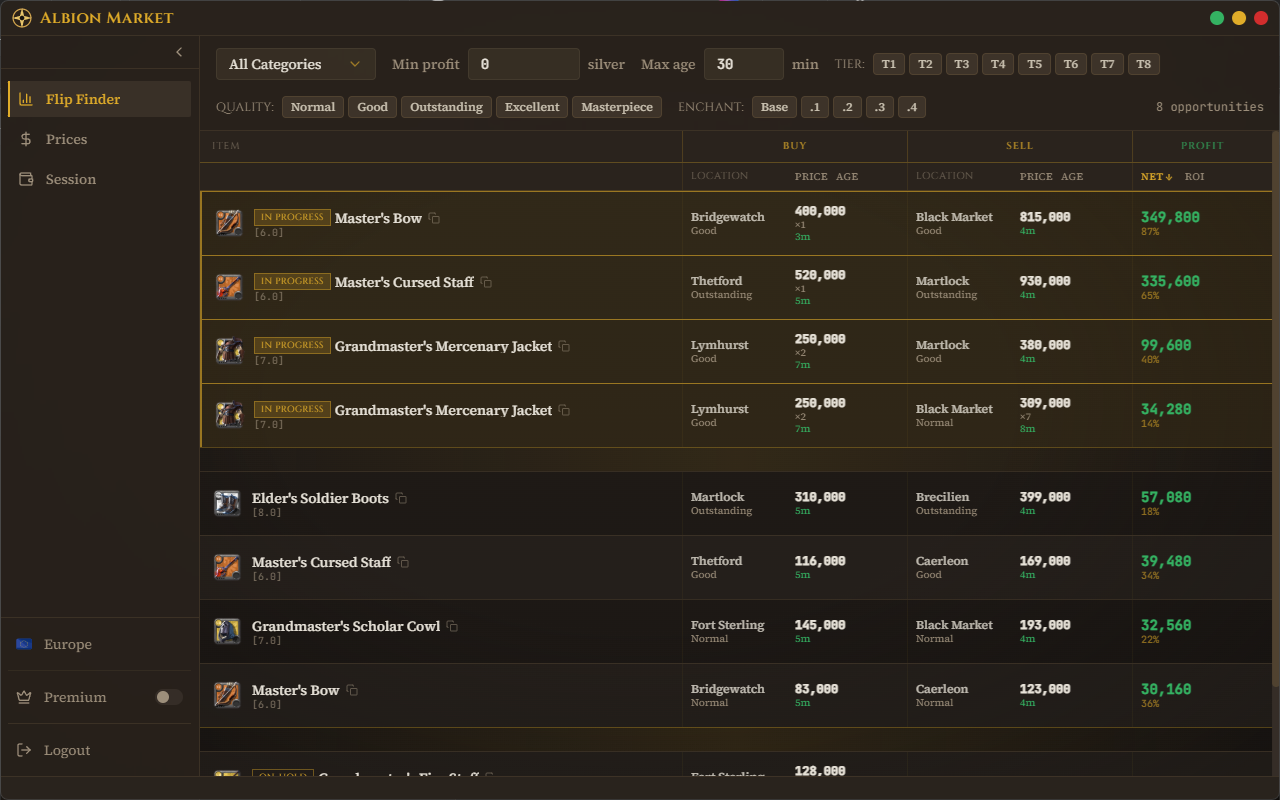Screen dimensions: 1280x800
Task: Click the Premium crown icon
Action: pos(24,697)
